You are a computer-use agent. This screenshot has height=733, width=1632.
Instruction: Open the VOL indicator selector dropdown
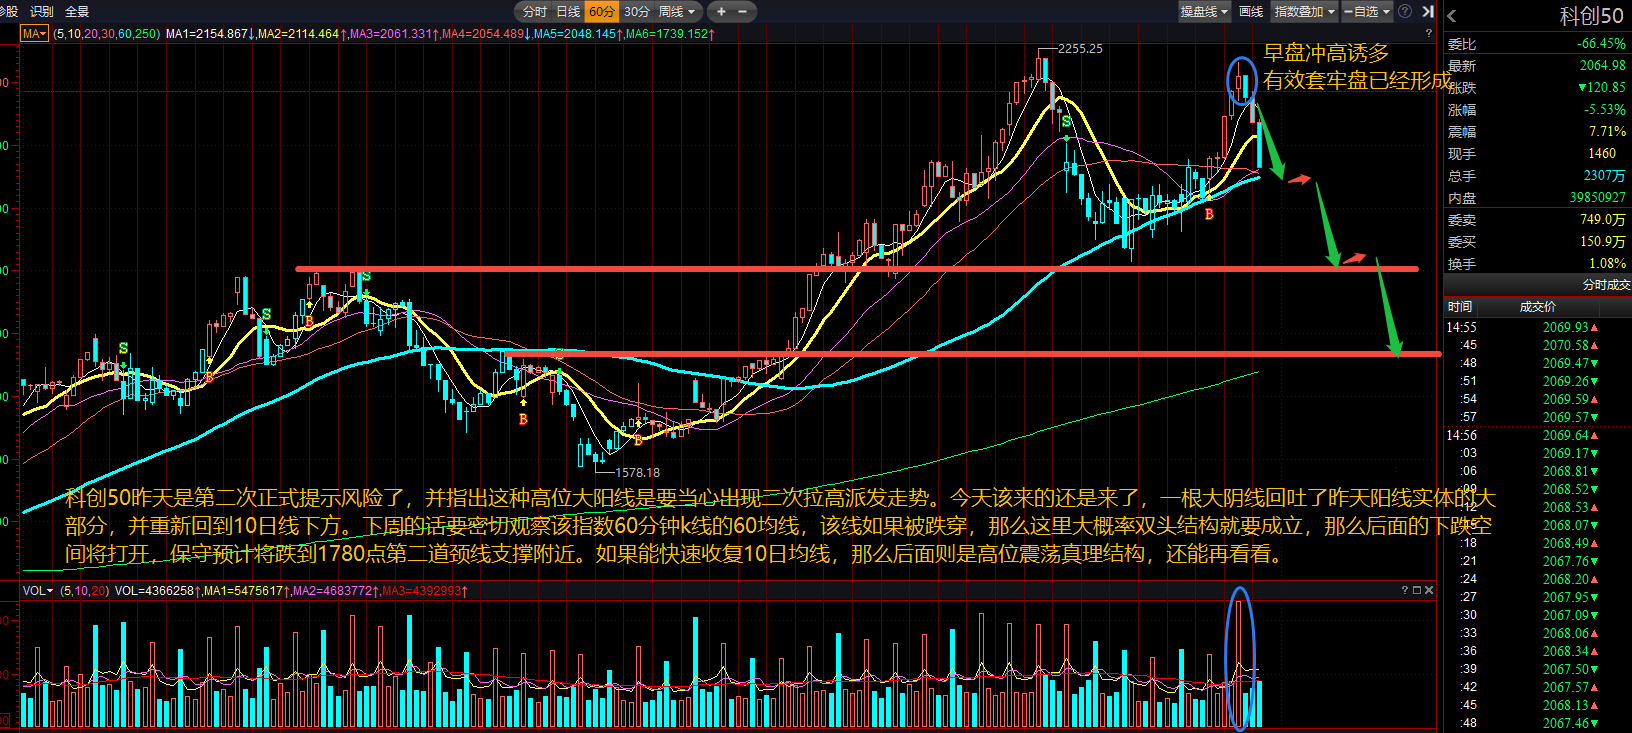coord(38,591)
